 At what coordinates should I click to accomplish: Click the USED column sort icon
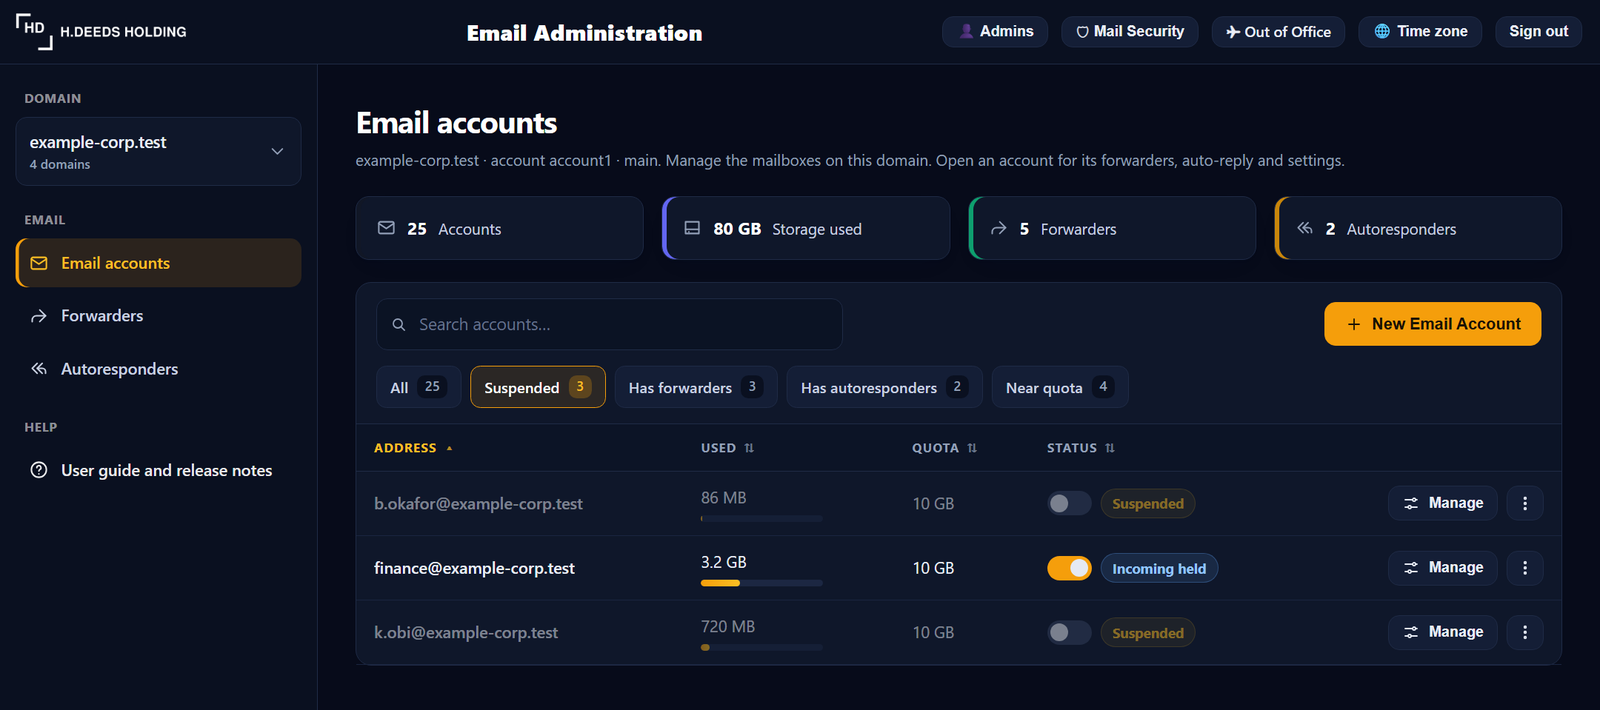749,448
